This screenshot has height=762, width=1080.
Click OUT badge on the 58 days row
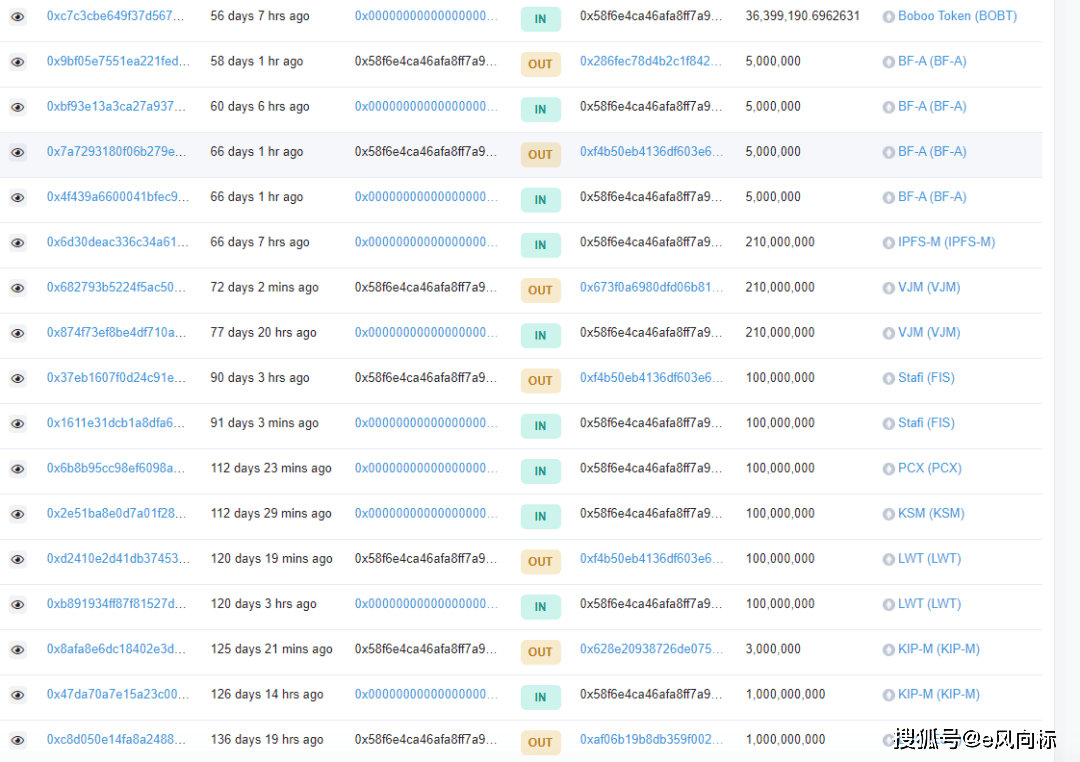tap(541, 64)
